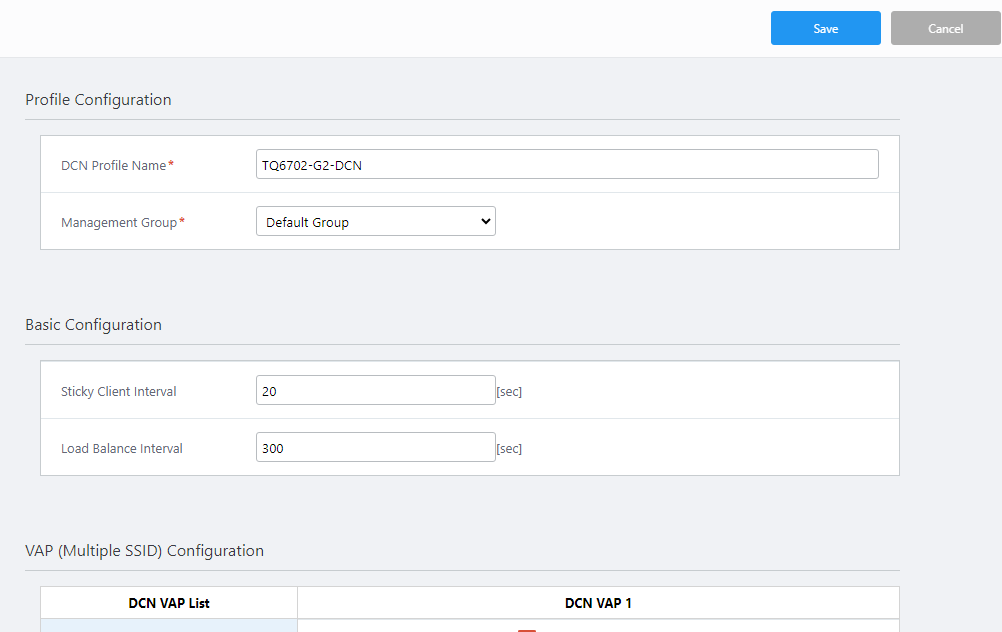Click the blue Save button
Screen dimensions: 1002x632
point(825,29)
